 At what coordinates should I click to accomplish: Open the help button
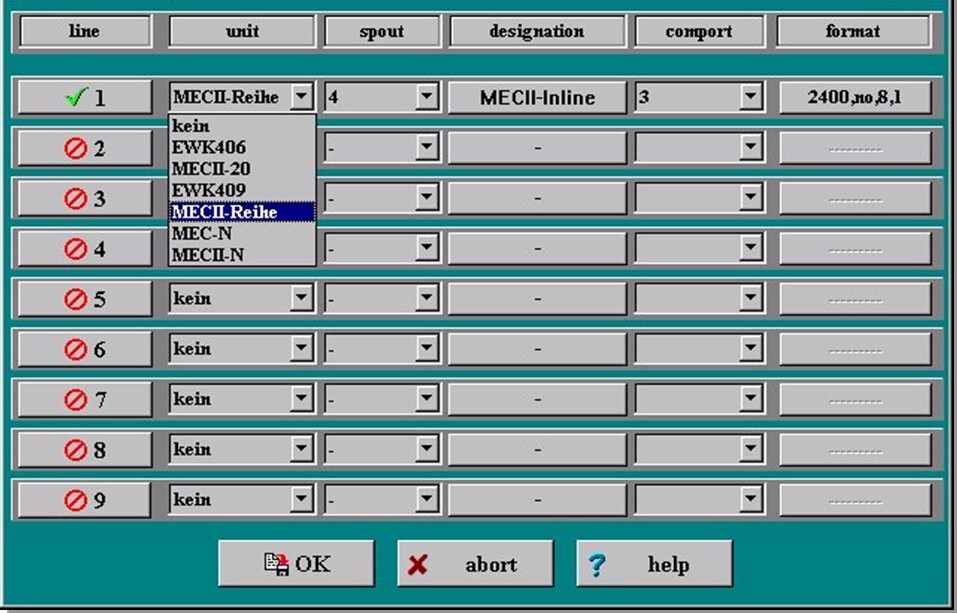(x=654, y=564)
